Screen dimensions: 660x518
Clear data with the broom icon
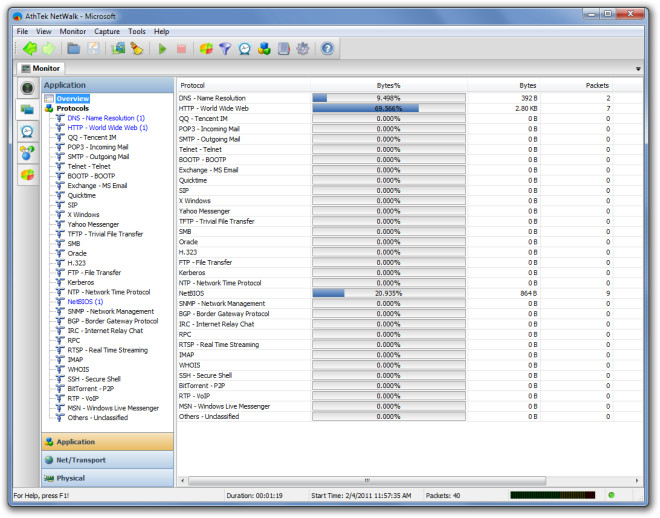click(x=136, y=49)
